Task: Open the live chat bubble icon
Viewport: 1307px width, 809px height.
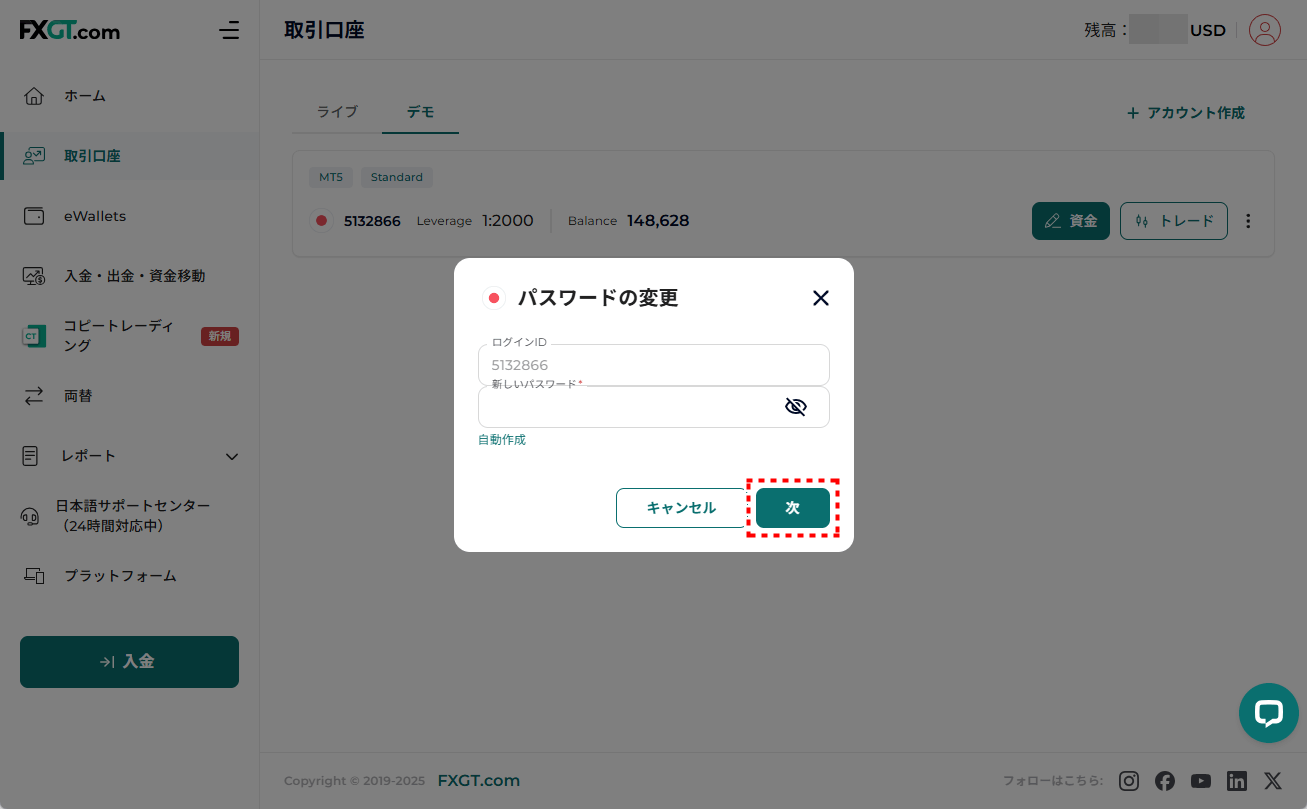Action: pyautogui.click(x=1268, y=713)
